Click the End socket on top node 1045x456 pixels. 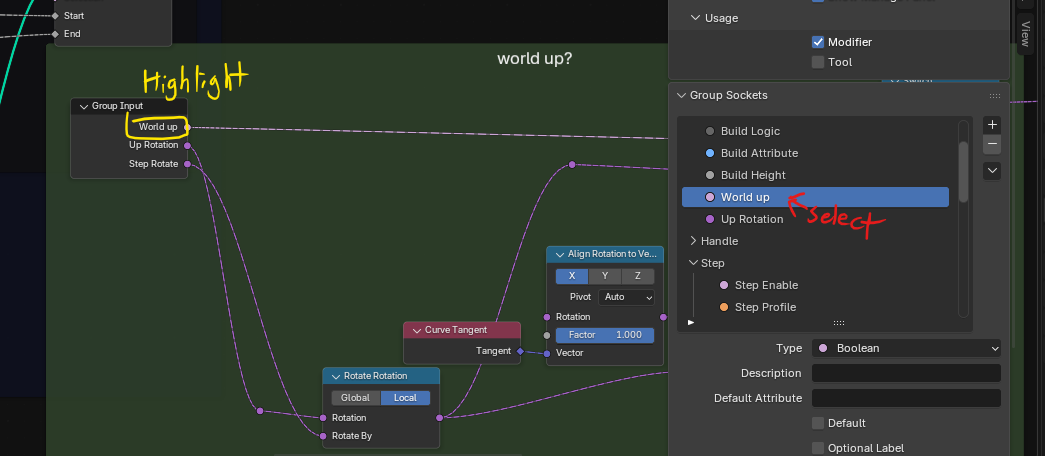point(55,34)
